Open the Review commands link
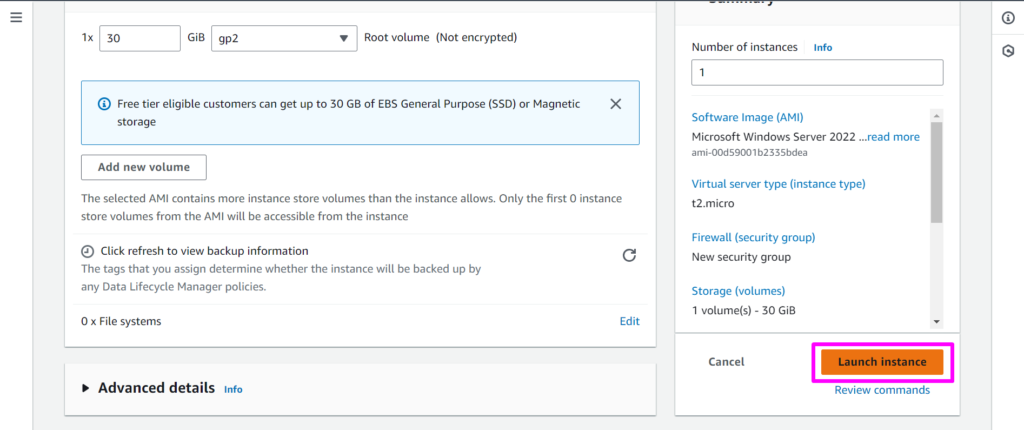Image resolution: width=1024 pixels, height=430 pixels. [882, 390]
